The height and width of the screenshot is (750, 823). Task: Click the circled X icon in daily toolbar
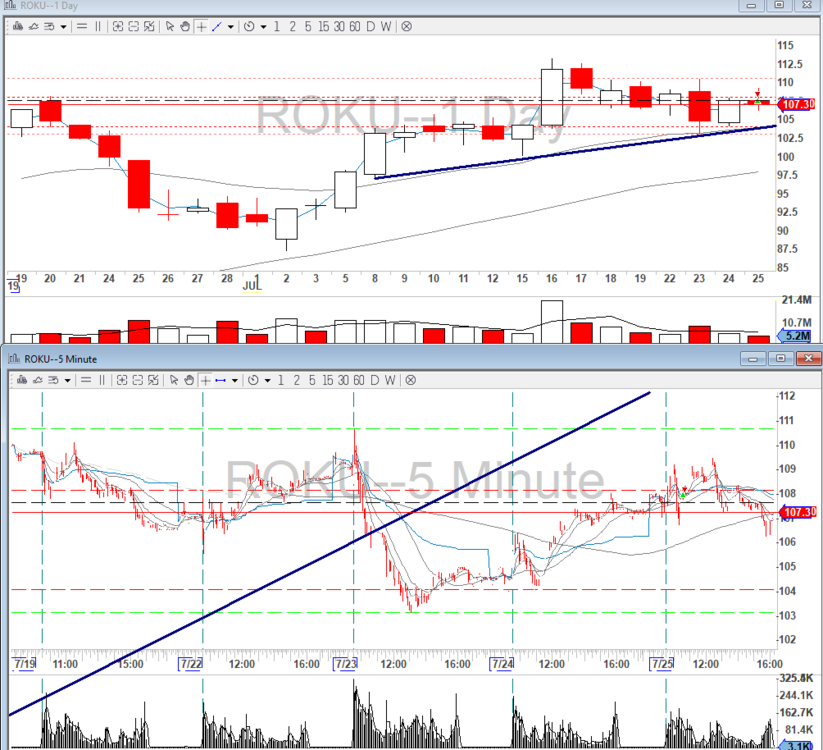point(408,26)
